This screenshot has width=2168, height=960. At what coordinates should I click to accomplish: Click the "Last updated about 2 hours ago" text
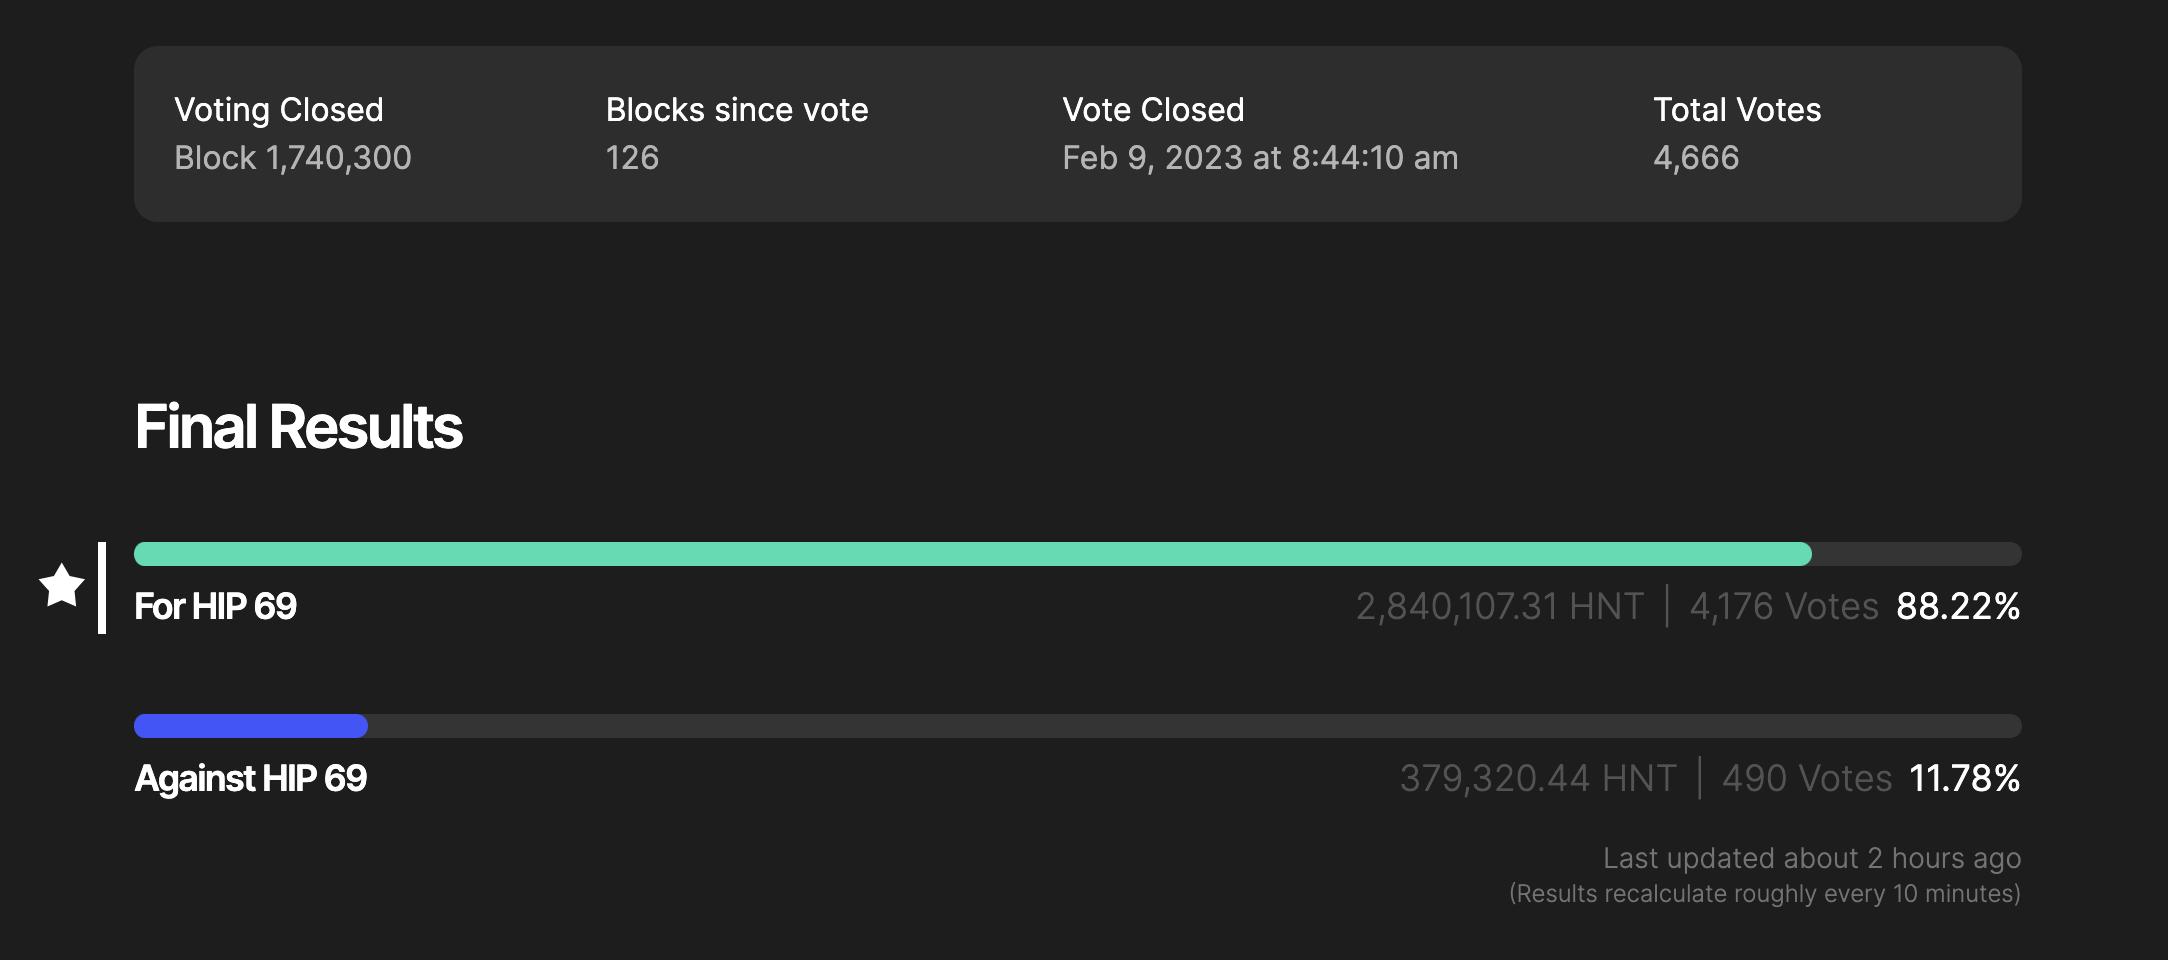[1812, 858]
